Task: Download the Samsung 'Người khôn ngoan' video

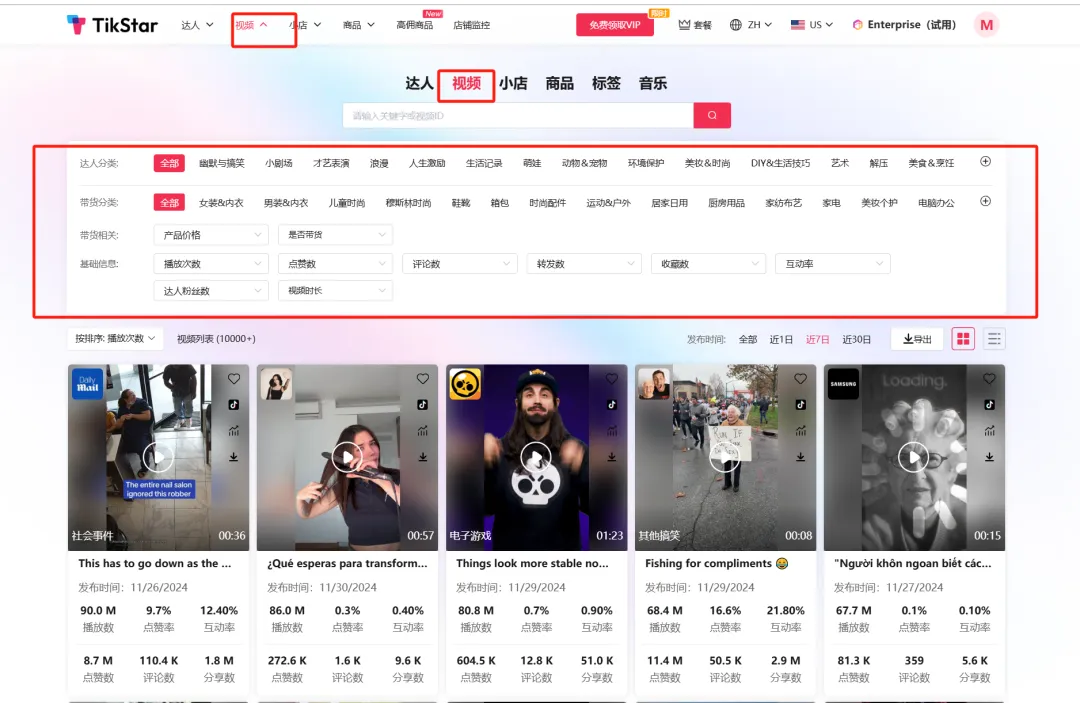Action: click(x=989, y=457)
